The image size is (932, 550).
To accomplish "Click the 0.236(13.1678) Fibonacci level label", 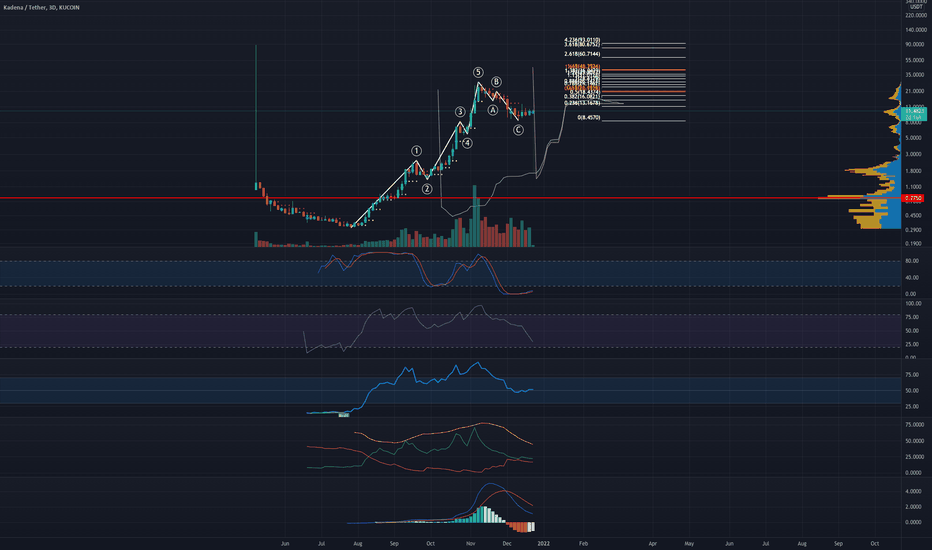I will pyautogui.click(x=582, y=103).
